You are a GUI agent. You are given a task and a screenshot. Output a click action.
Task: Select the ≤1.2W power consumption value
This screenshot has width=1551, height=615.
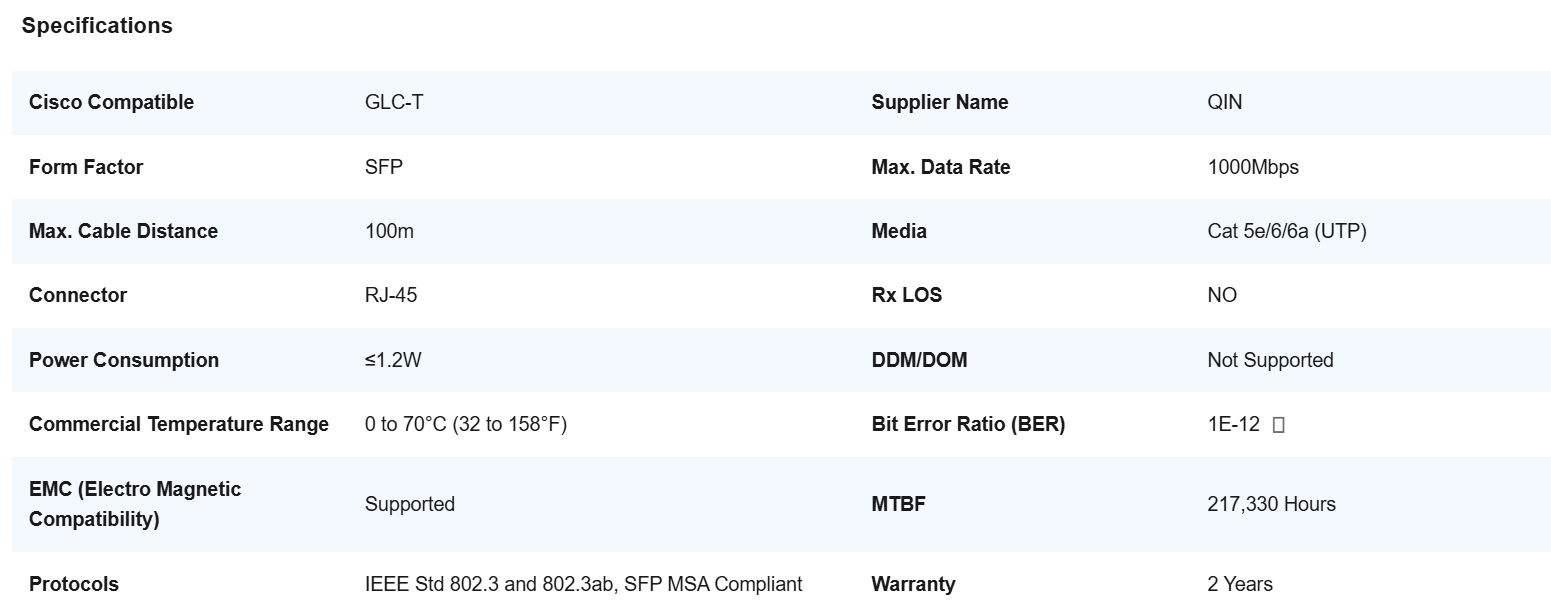pos(393,360)
